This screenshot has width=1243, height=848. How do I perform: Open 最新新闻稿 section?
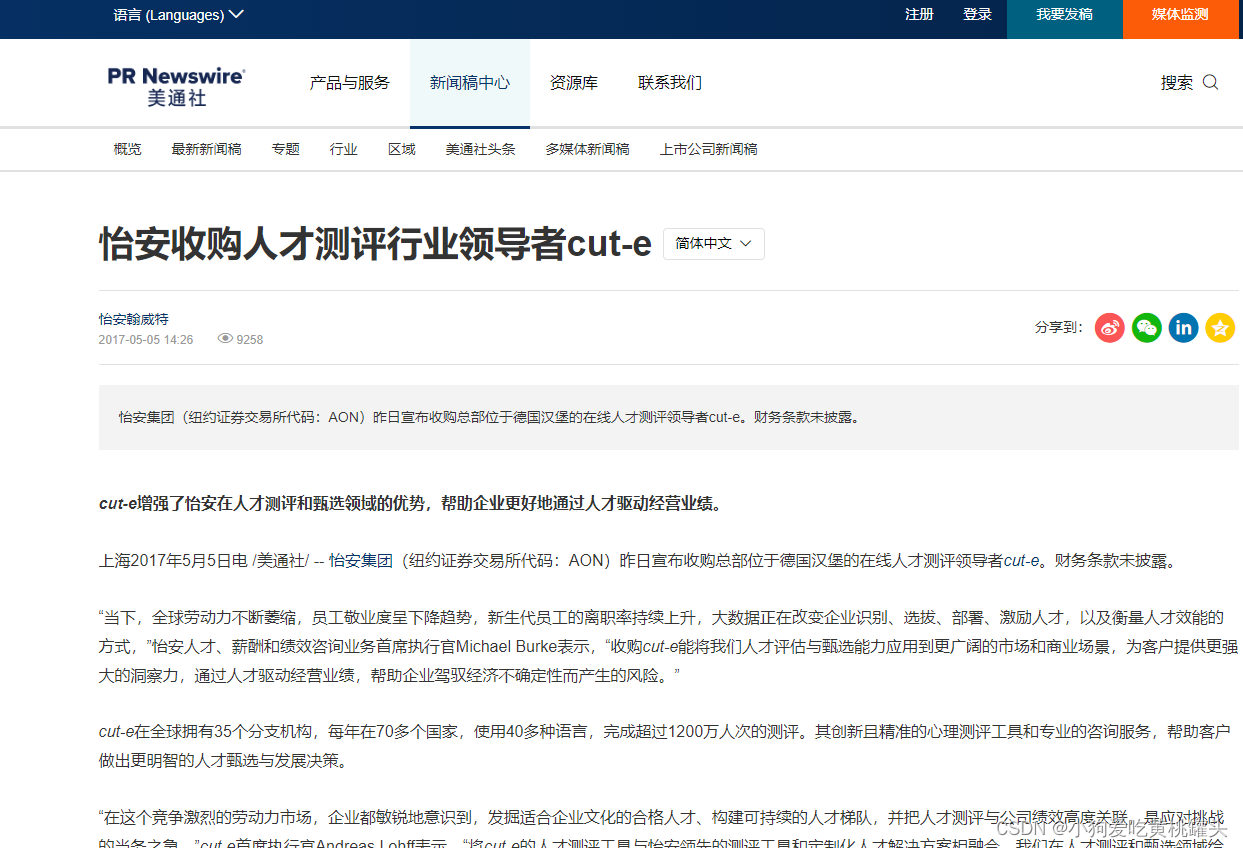tap(206, 149)
